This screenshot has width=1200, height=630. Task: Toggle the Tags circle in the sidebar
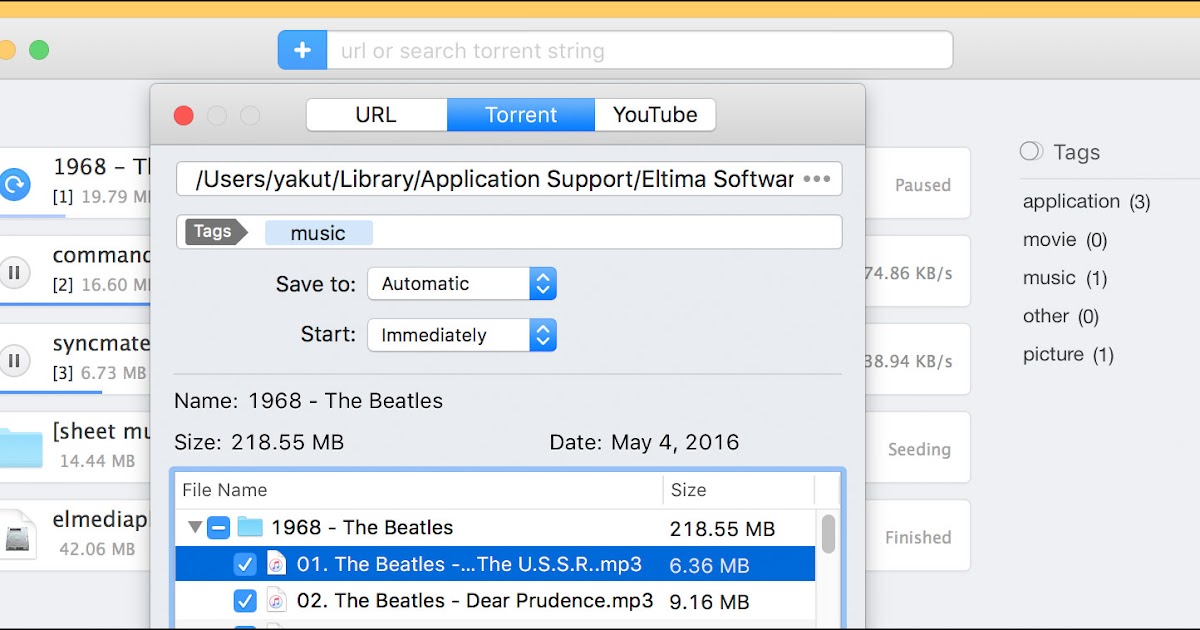click(1031, 151)
